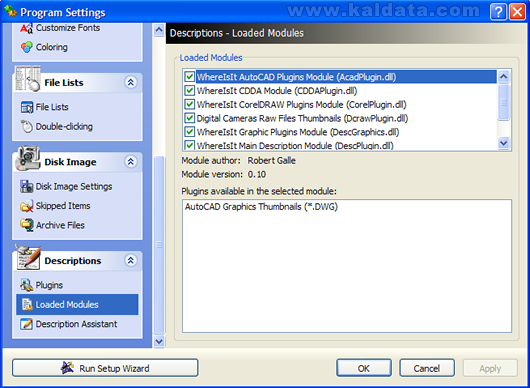
Task: Click the Apply button
Action: pyautogui.click(x=490, y=368)
